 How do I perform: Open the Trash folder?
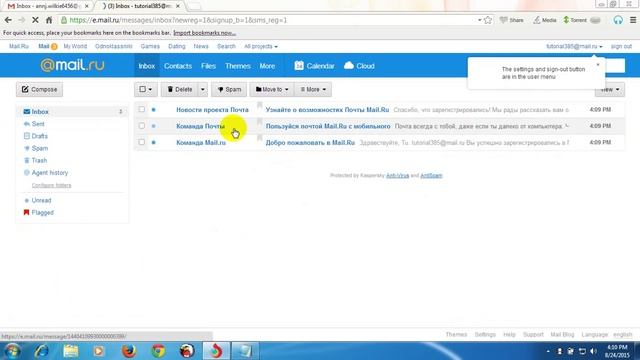[x=39, y=160]
